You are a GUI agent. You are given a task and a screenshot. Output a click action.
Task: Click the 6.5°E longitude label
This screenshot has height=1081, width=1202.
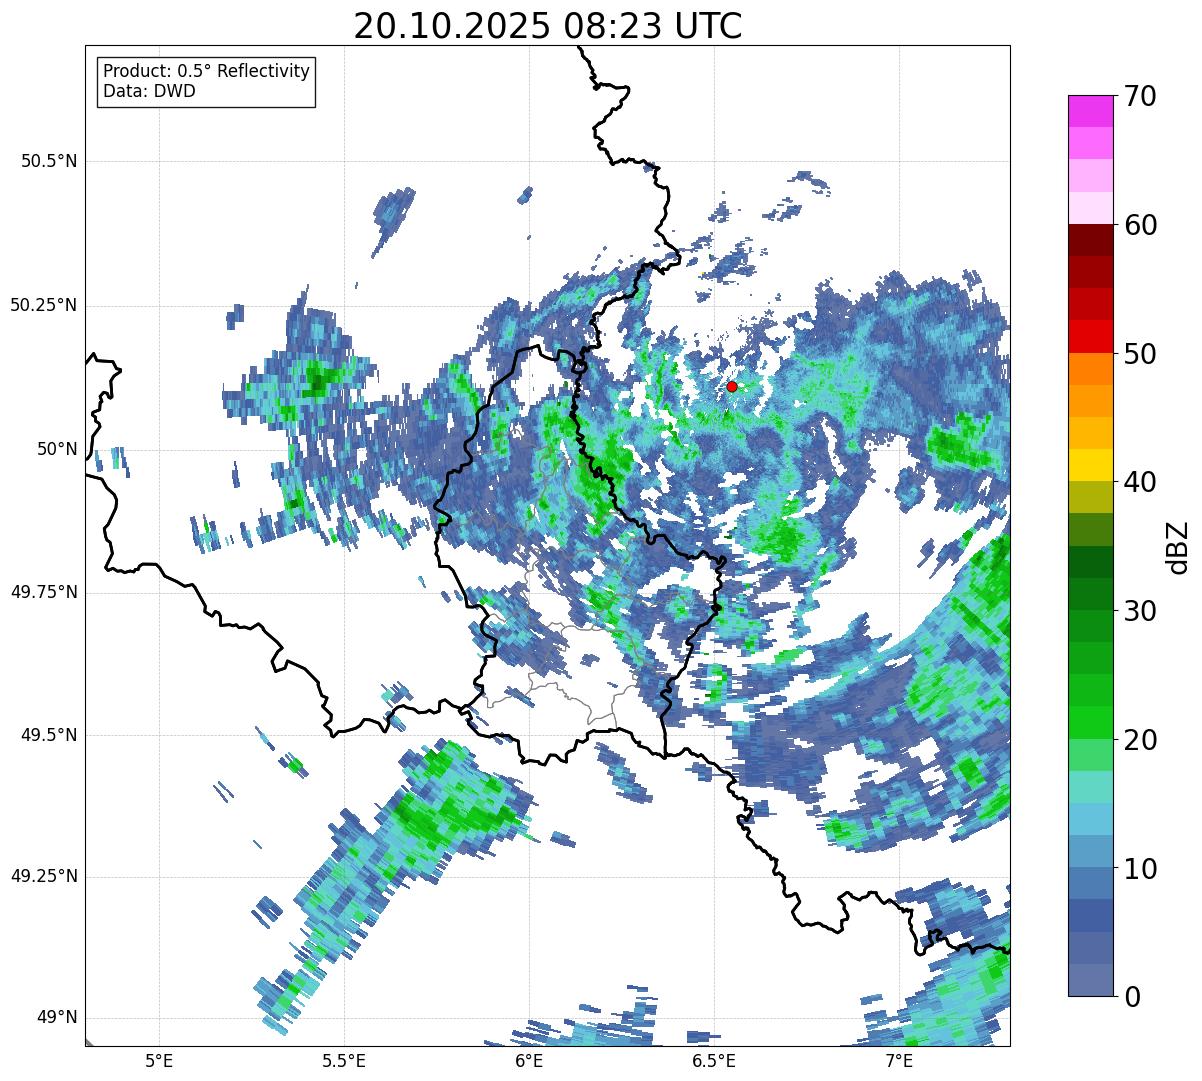(714, 1060)
